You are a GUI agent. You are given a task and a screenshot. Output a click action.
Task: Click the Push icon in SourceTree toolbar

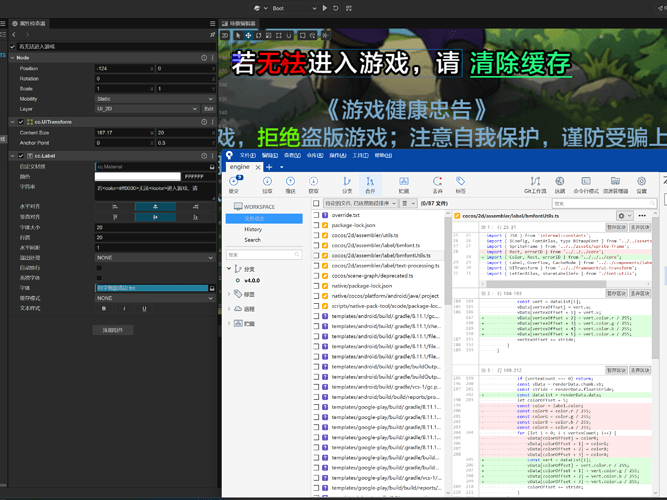[x=291, y=181]
